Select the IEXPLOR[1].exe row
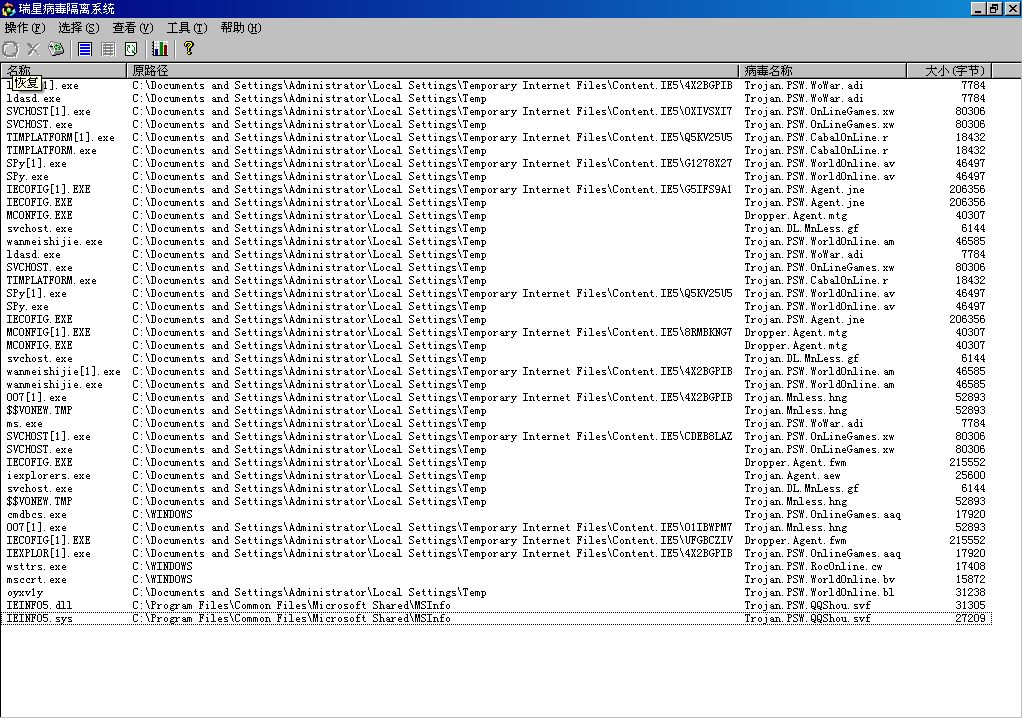This screenshot has height=719, width=1022. pyautogui.click(x=496, y=553)
